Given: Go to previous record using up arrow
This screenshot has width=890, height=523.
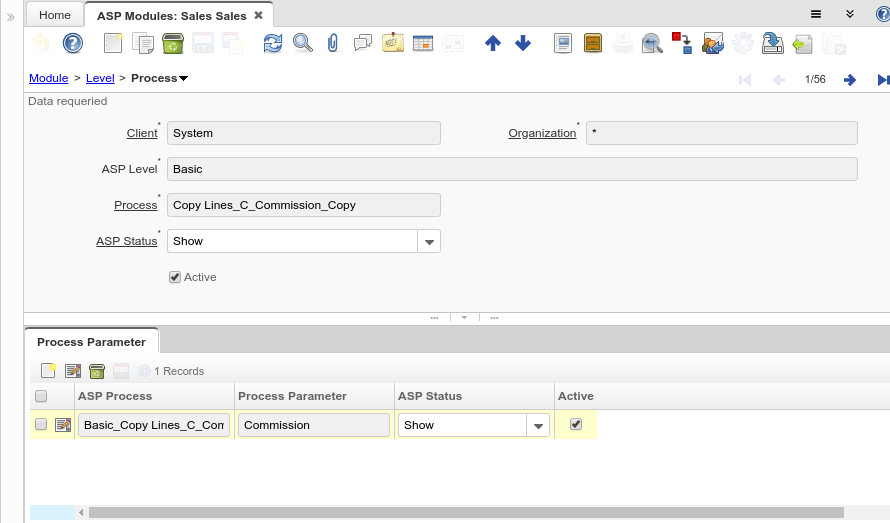Looking at the screenshot, I should click(492, 43).
